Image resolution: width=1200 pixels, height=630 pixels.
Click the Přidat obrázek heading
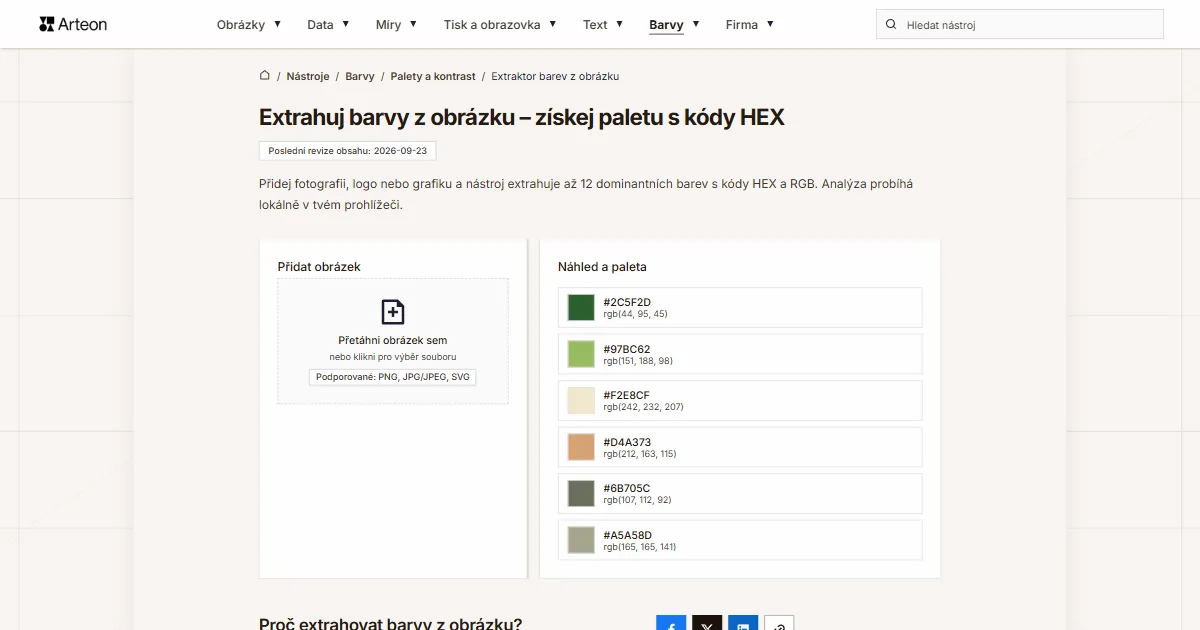319,267
